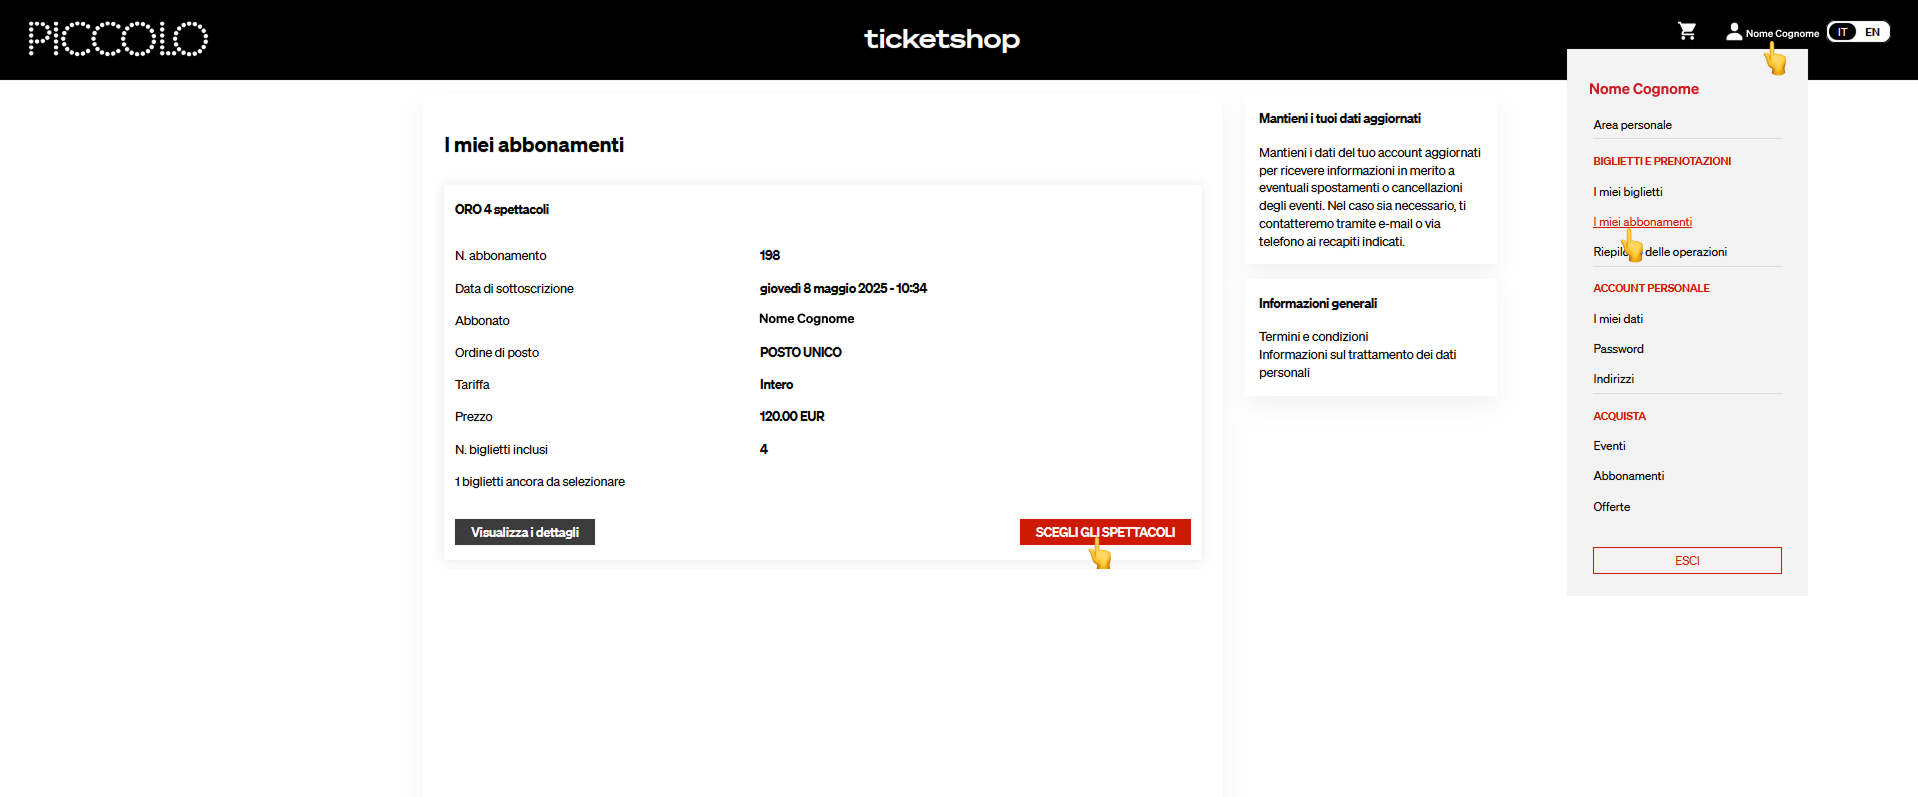Open the Password settings entry
The width and height of the screenshot is (1918, 797).
tap(1618, 349)
